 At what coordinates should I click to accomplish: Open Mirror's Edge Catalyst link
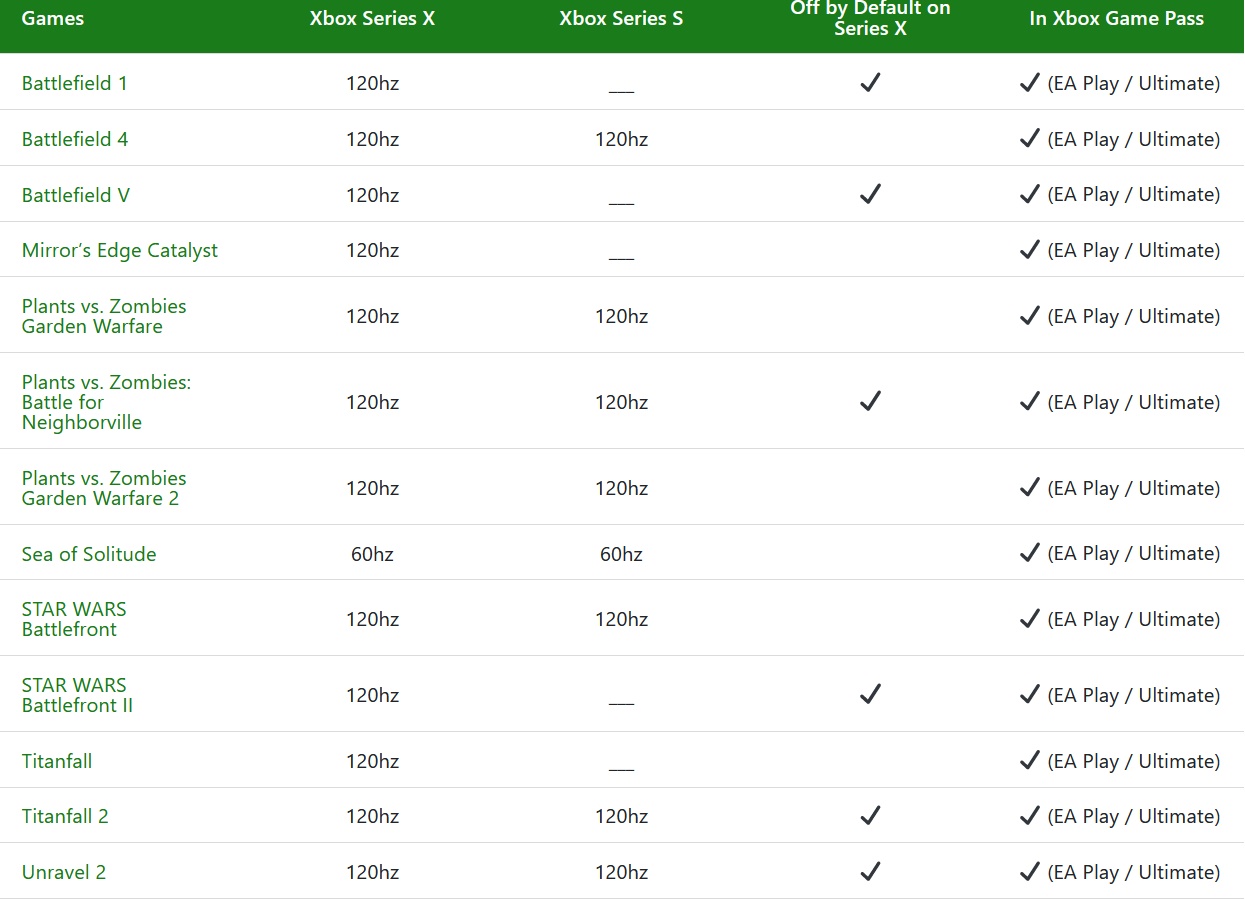click(x=120, y=251)
